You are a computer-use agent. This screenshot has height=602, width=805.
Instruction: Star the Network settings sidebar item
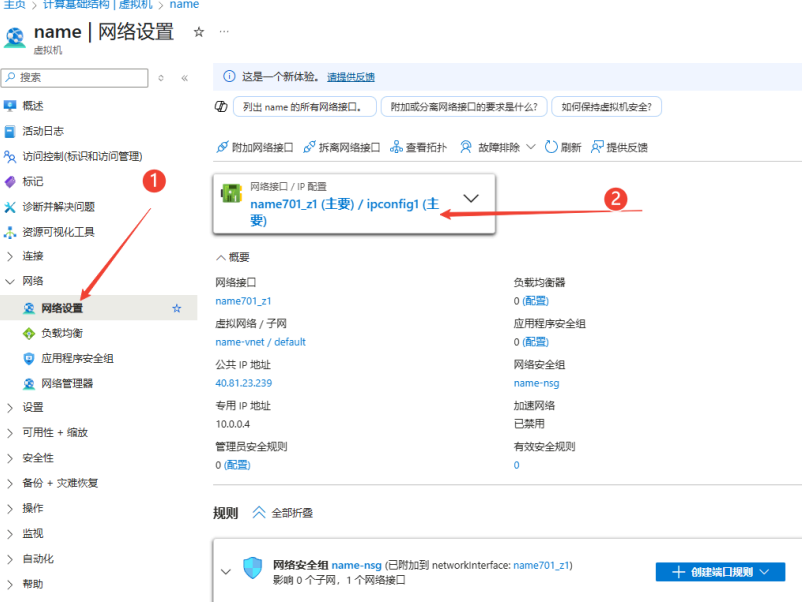pos(177,308)
